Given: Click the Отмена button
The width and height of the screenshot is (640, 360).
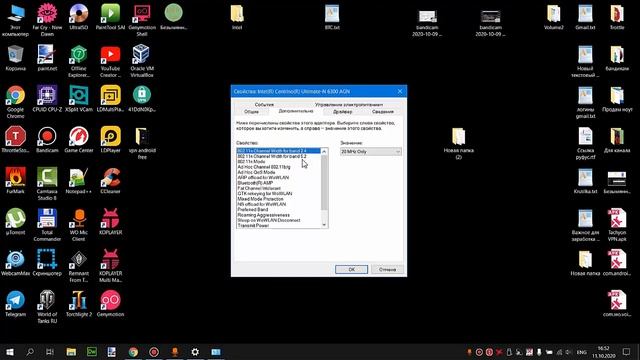Looking at the screenshot, I should coord(387,269).
